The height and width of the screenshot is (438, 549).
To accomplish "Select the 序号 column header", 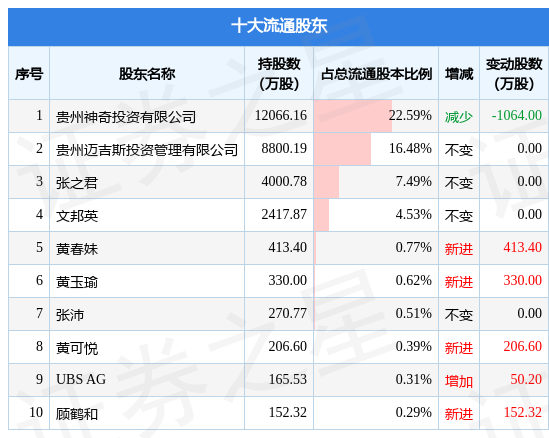I will tap(29, 74).
